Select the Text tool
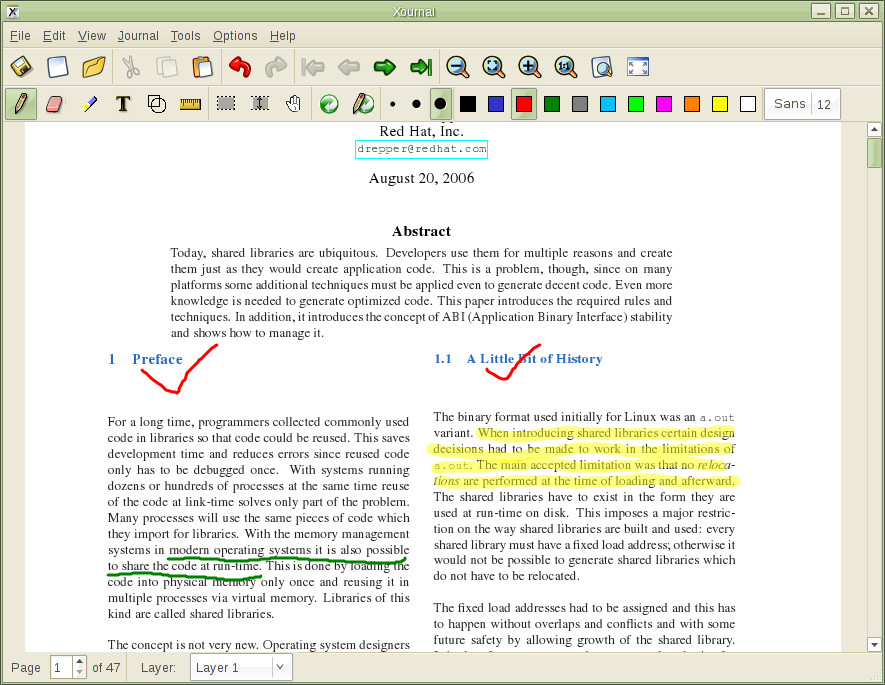The width and height of the screenshot is (885, 685). (123, 104)
